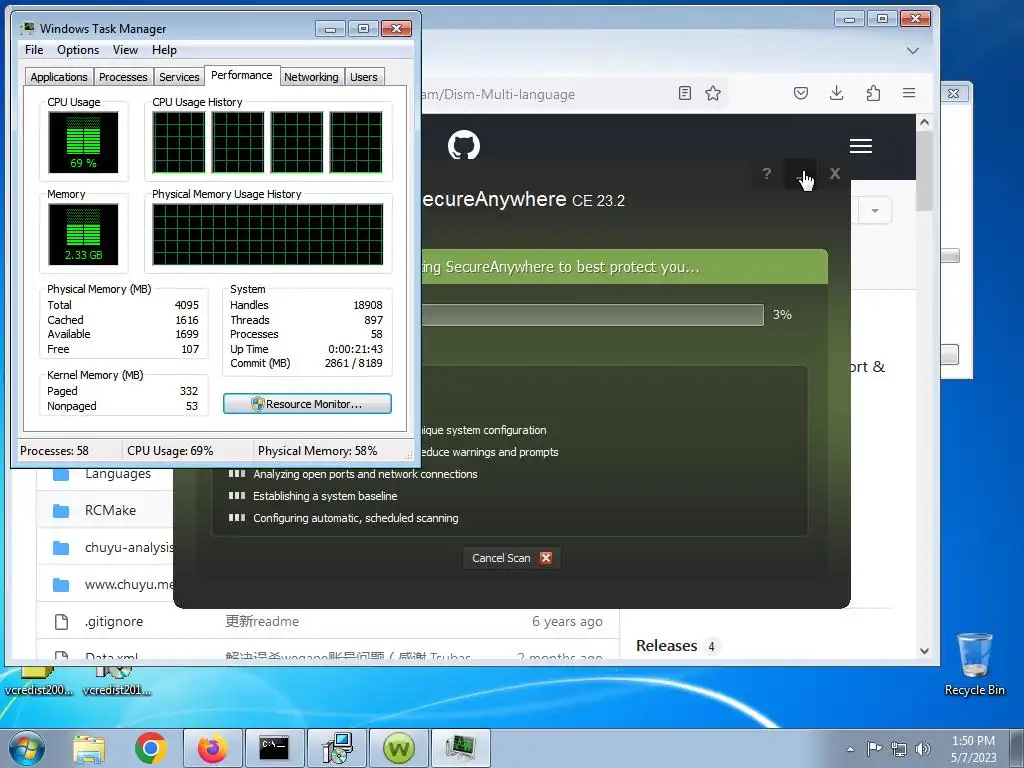Open installer taskbar icon
The width and height of the screenshot is (1024, 768).
[x=337, y=748]
